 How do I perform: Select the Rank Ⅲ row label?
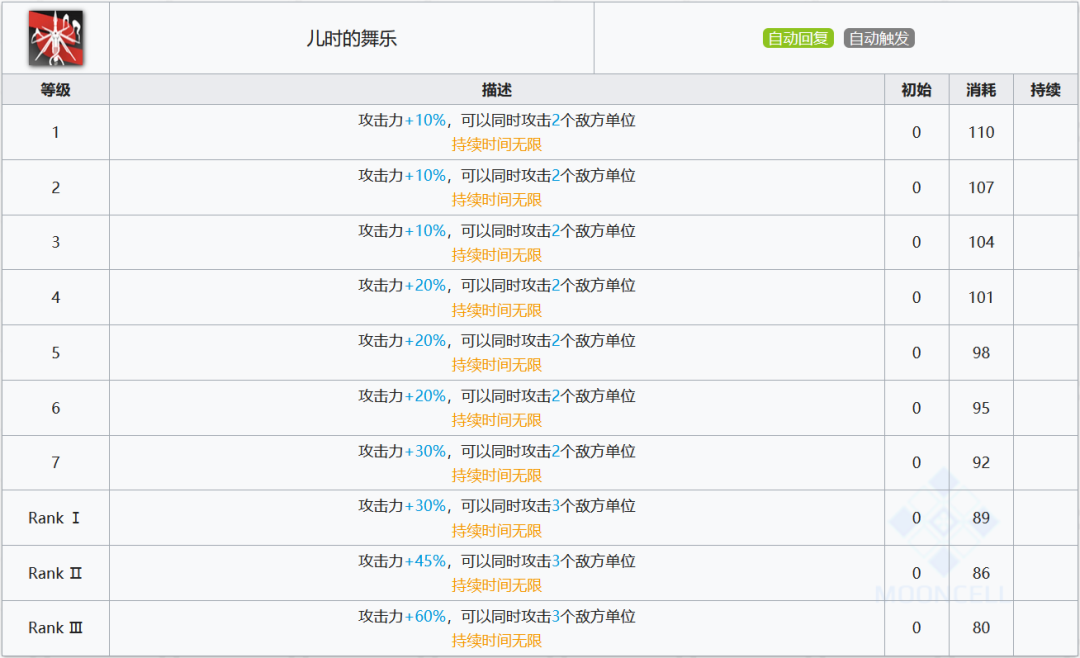(56, 628)
